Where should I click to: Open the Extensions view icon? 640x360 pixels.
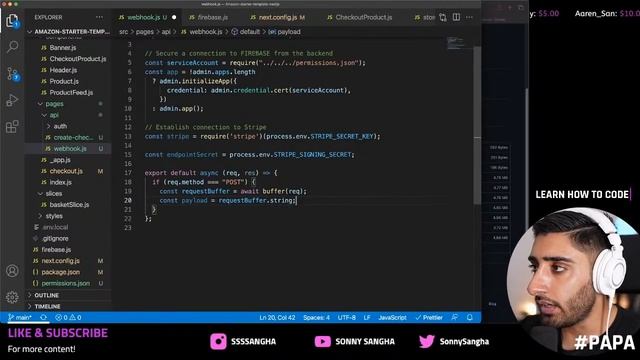[x=12, y=127]
